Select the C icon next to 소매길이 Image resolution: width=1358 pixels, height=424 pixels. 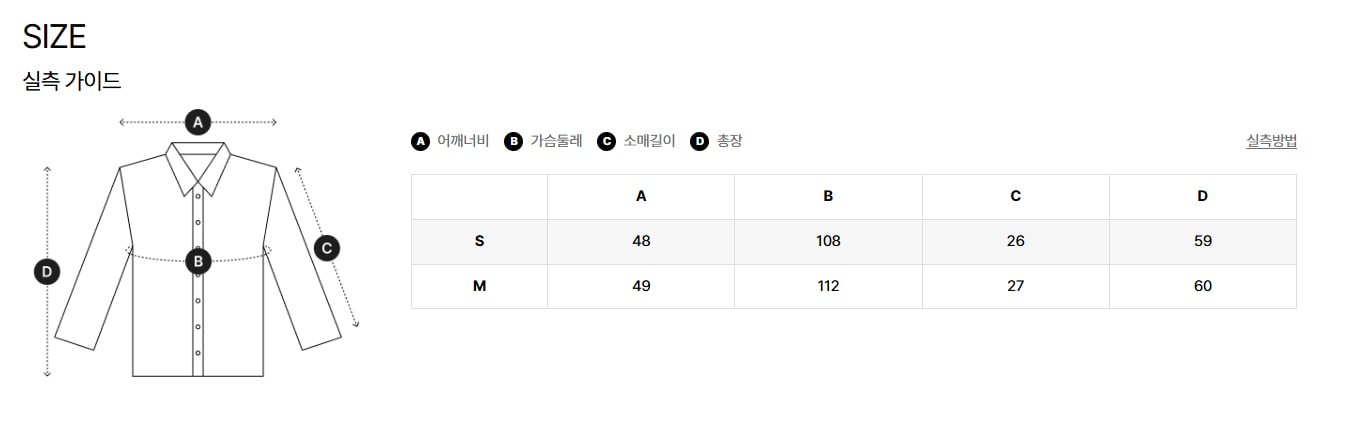[x=606, y=141]
